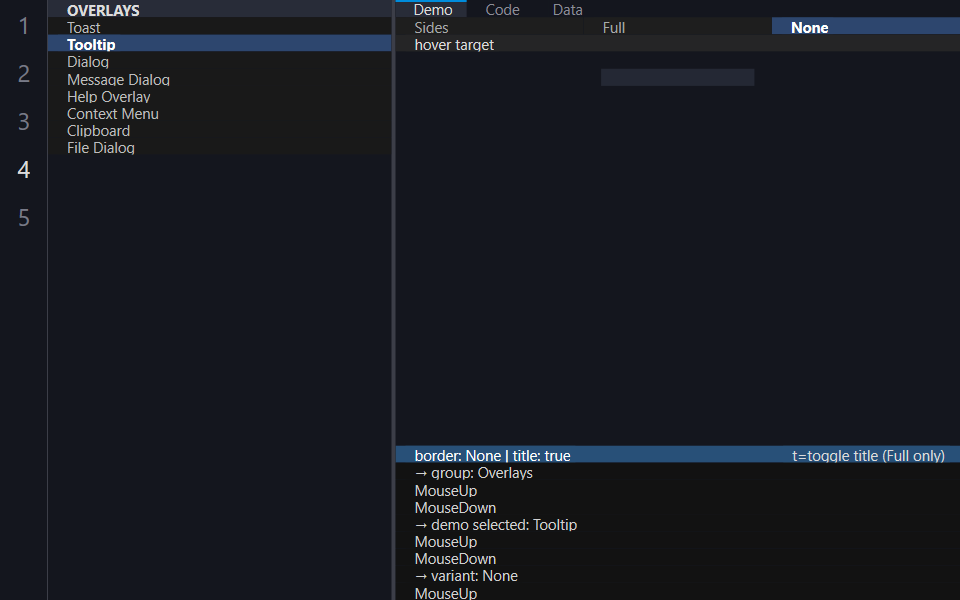Select the Sides border variant

click(490, 28)
